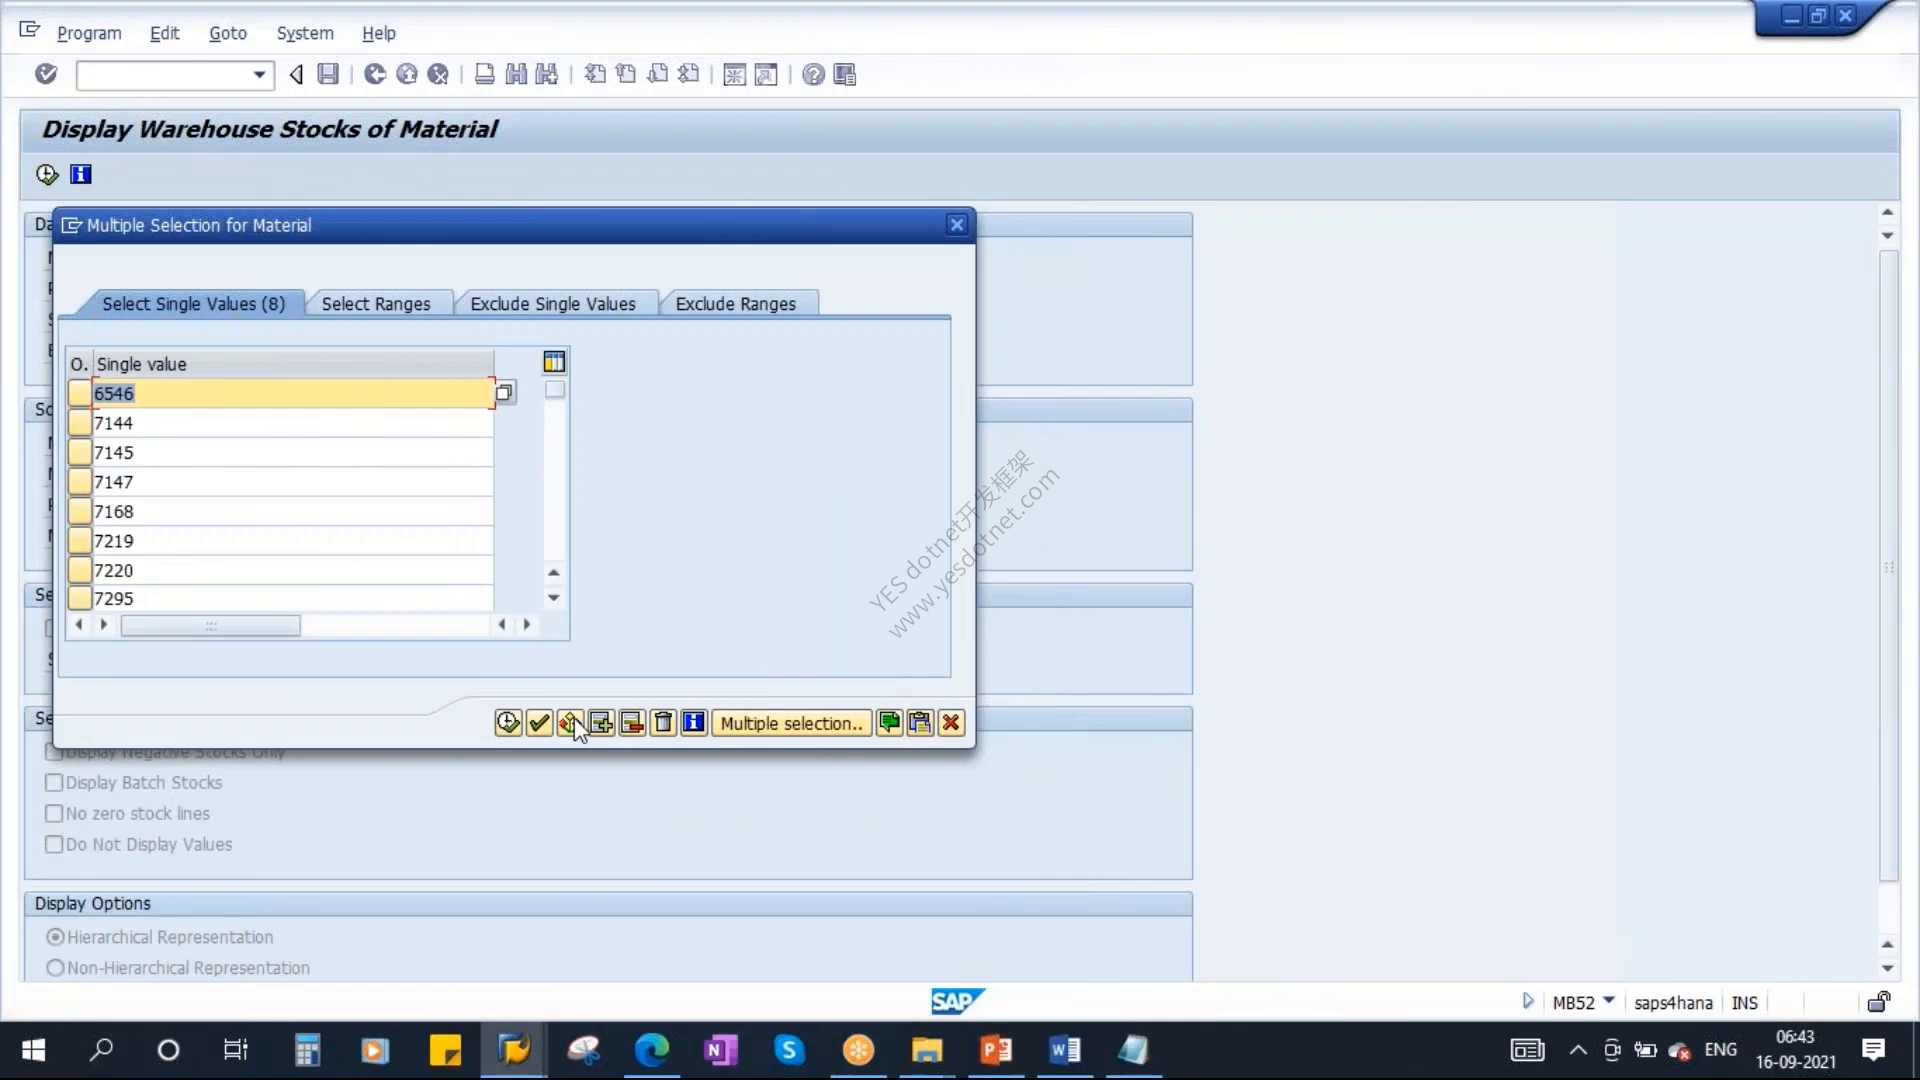
Task: Open the value help for the 6546 field
Action: (505, 393)
